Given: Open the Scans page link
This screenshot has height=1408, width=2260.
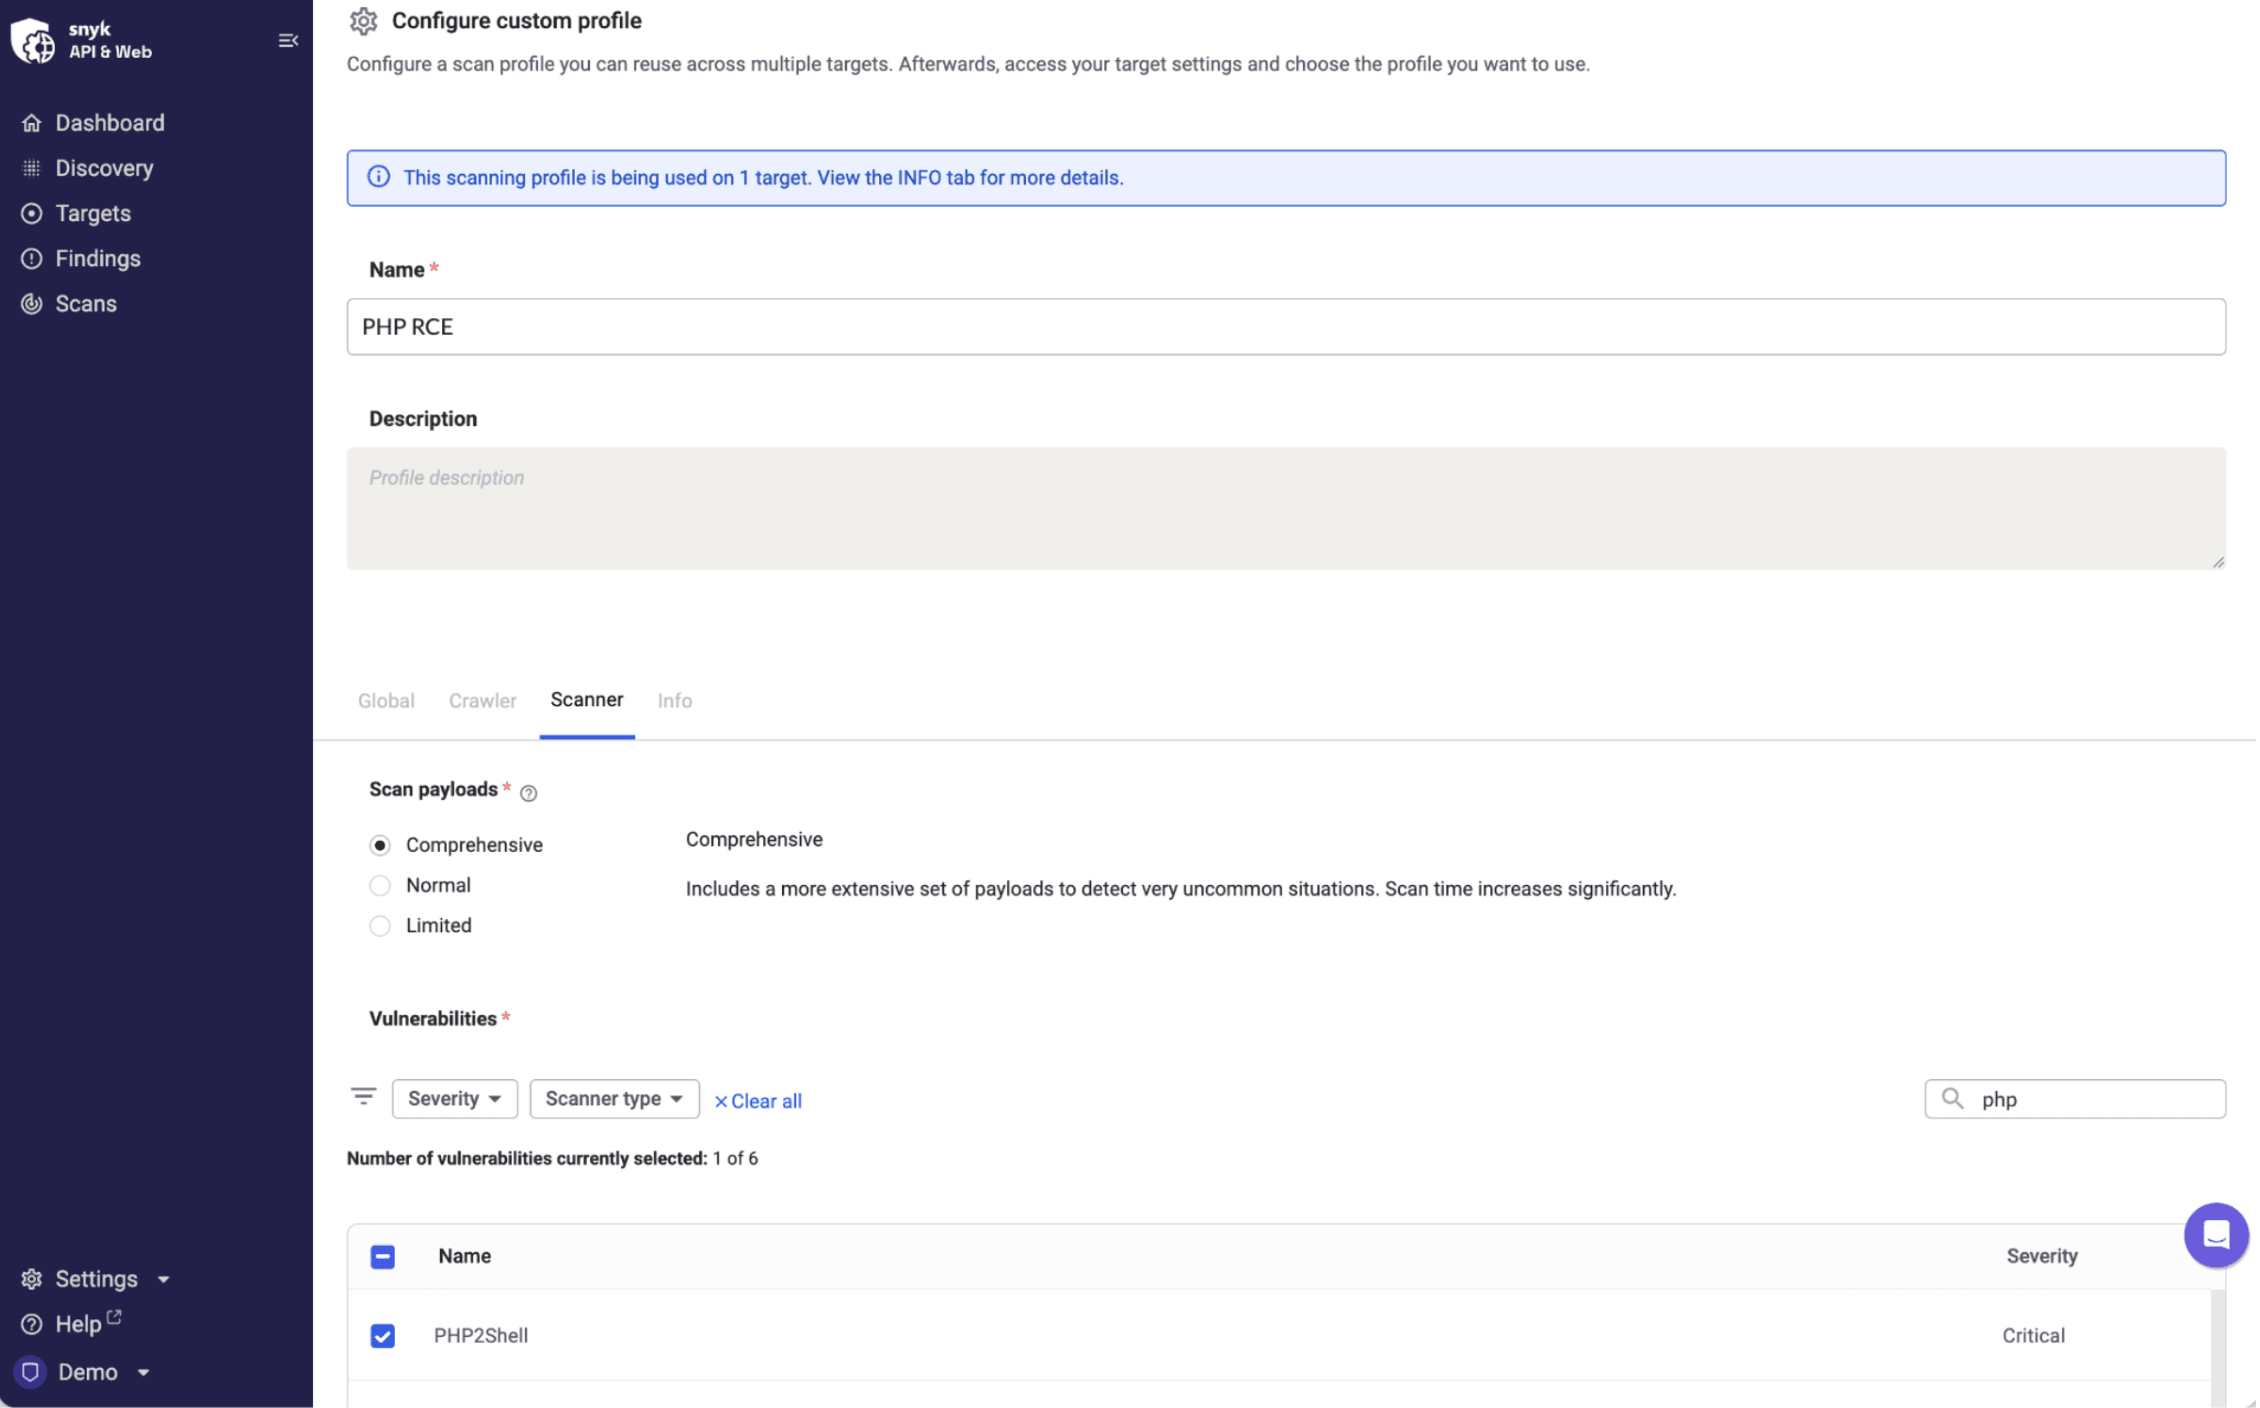Looking at the screenshot, I should [86, 303].
